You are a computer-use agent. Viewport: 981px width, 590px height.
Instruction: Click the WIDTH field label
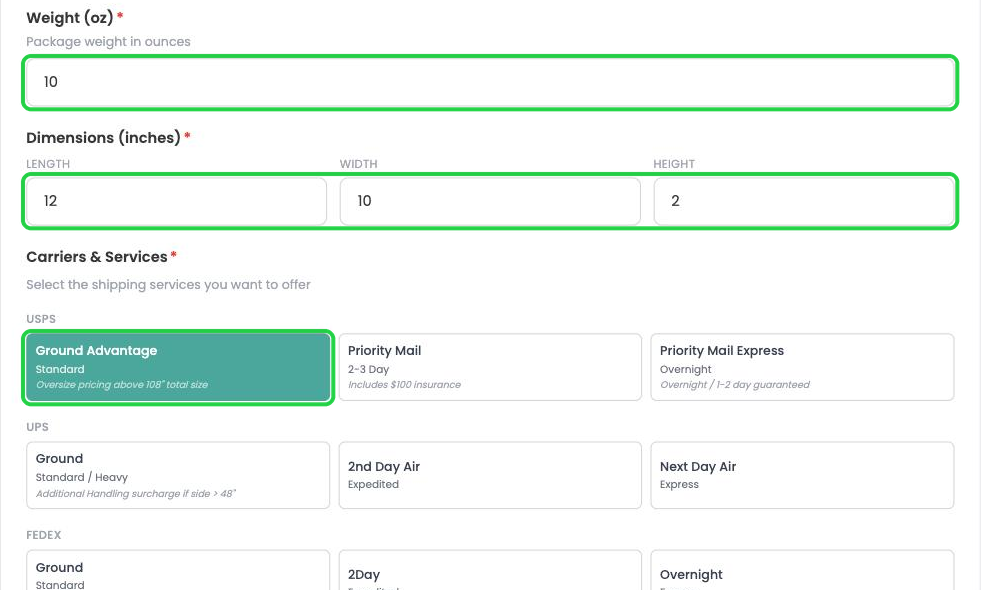pos(358,164)
